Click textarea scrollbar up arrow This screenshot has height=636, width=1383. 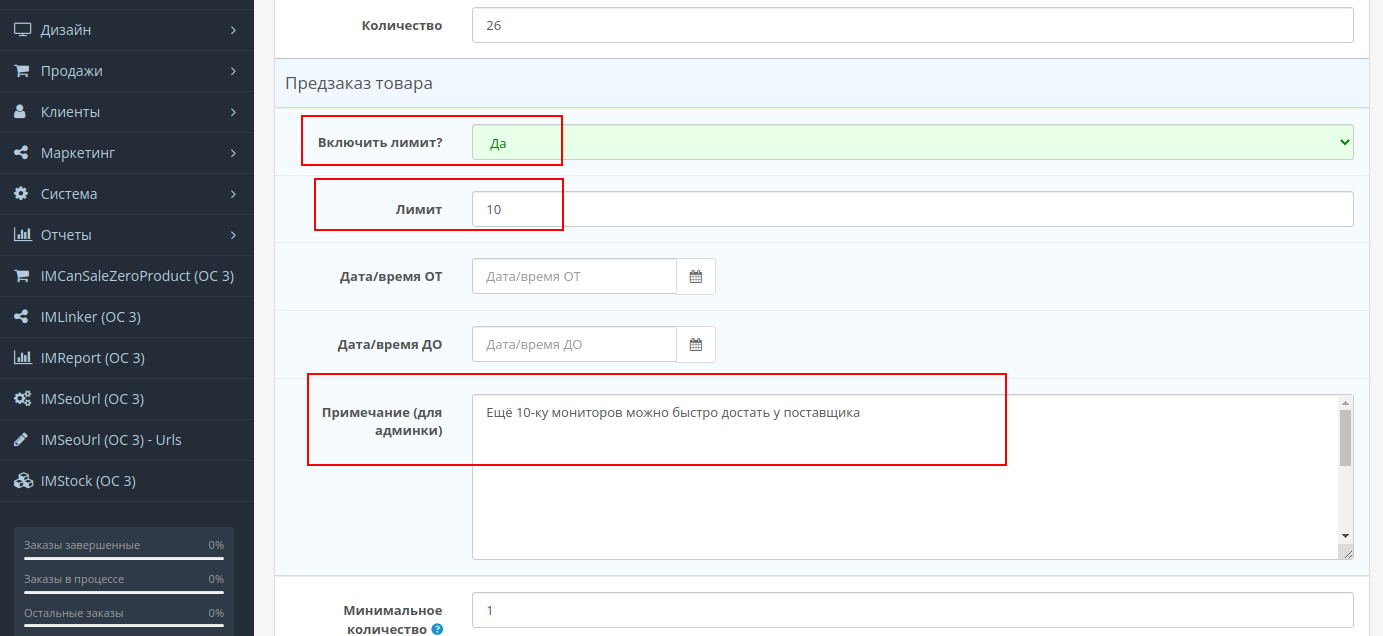tap(1346, 402)
